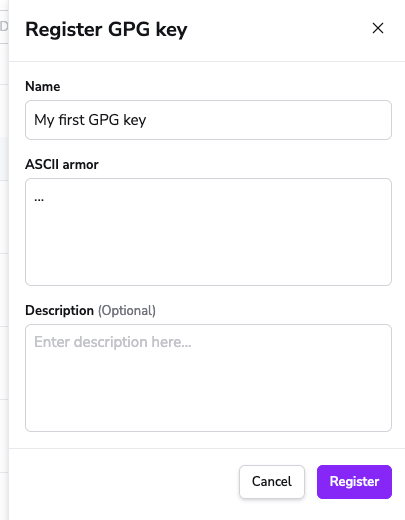Screen dimensions: 405x520
Task: Click the 'Register GPG key' dialog title
Action: click(x=106, y=29)
